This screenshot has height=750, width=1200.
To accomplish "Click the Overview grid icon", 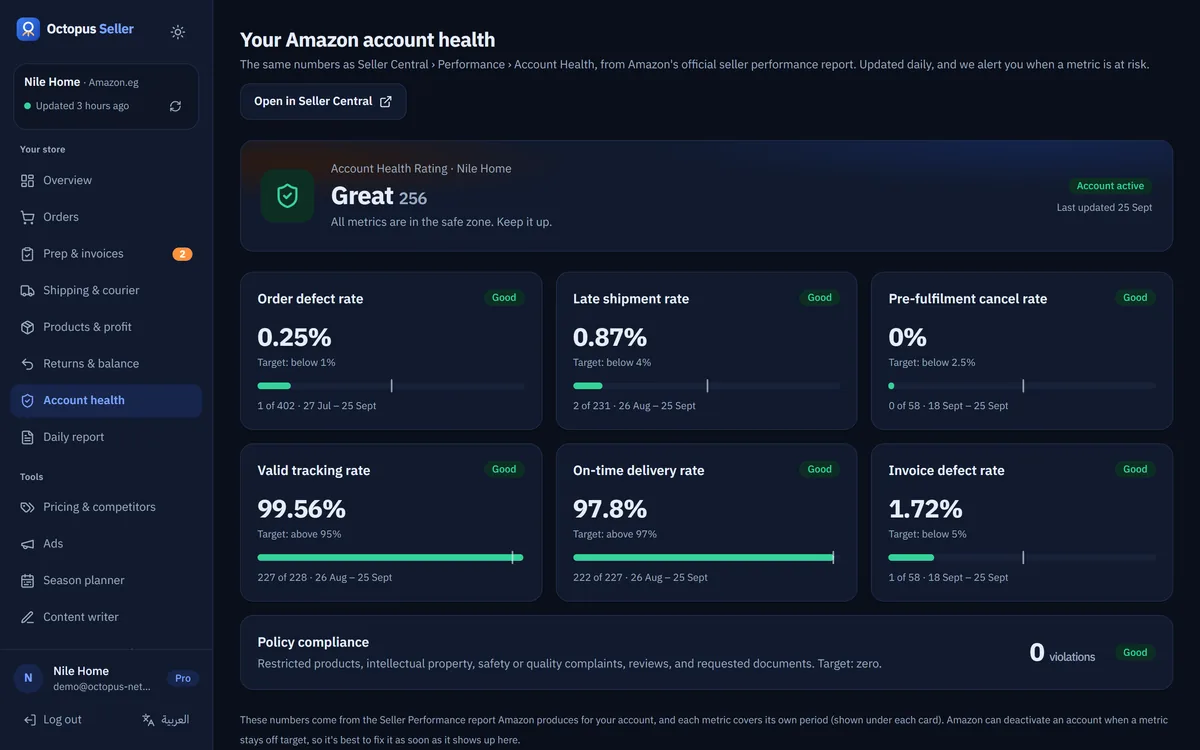I will (x=27, y=181).
